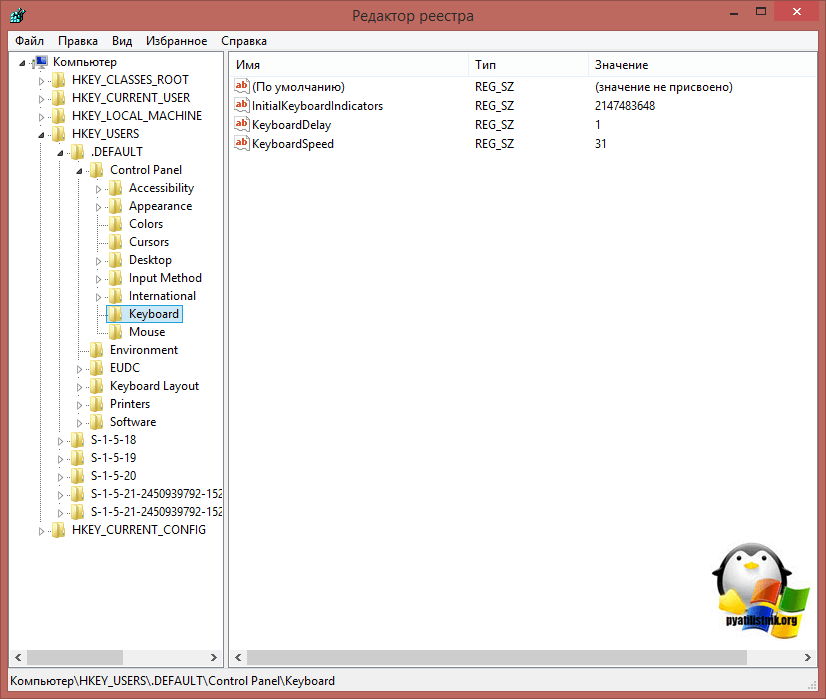Click the Colors folder icon
This screenshot has height=699, width=826.
point(116,224)
